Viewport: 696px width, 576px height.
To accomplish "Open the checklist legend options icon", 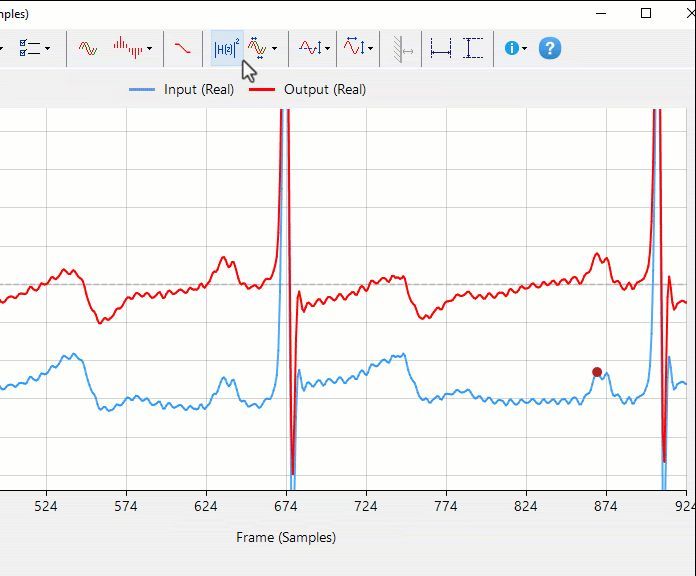I will click(30, 48).
